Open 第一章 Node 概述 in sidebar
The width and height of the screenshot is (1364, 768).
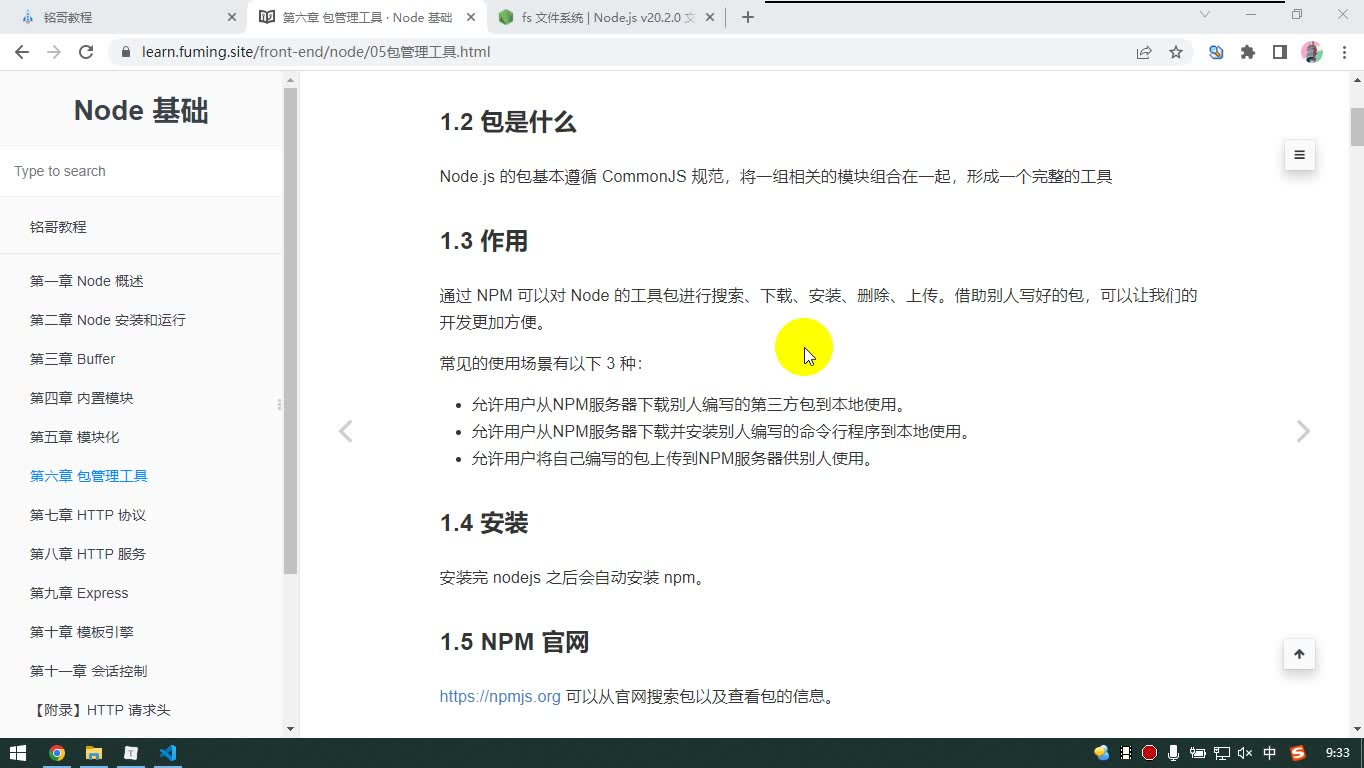(87, 281)
